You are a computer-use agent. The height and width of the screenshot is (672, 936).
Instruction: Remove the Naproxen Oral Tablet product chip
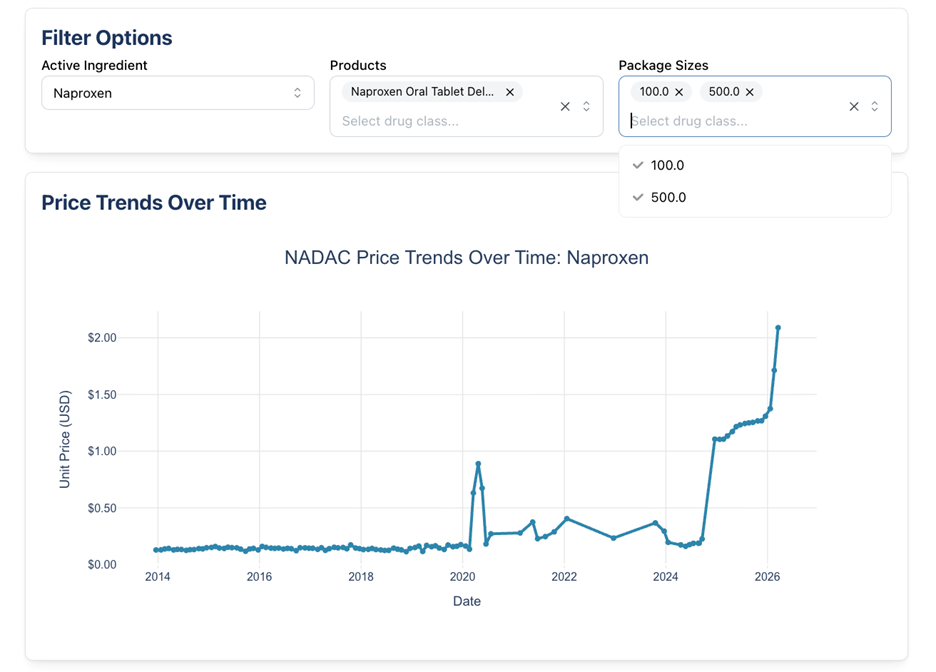(510, 92)
